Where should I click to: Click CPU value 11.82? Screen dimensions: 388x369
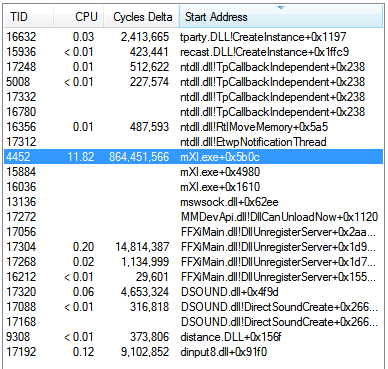(x=81, y=157)
